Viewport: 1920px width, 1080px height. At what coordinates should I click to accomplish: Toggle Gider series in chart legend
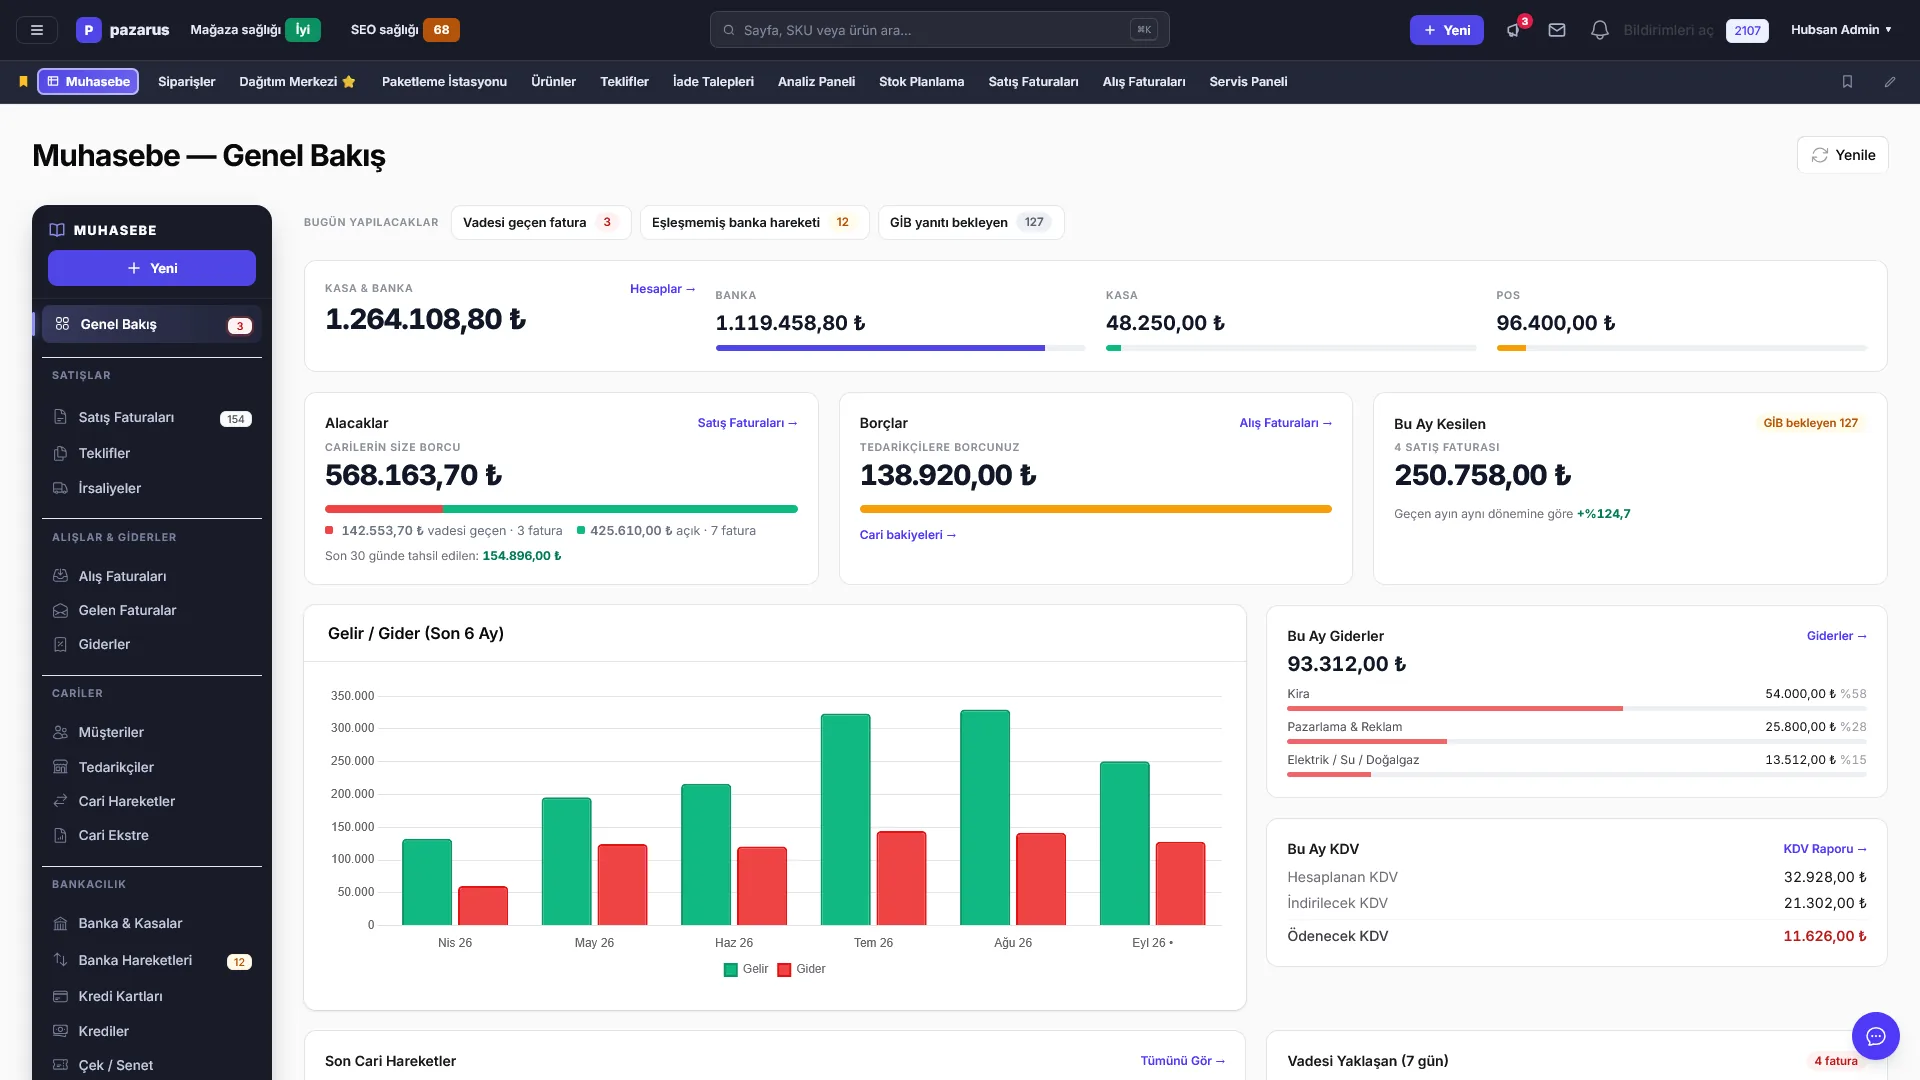[x=802, y=969]
